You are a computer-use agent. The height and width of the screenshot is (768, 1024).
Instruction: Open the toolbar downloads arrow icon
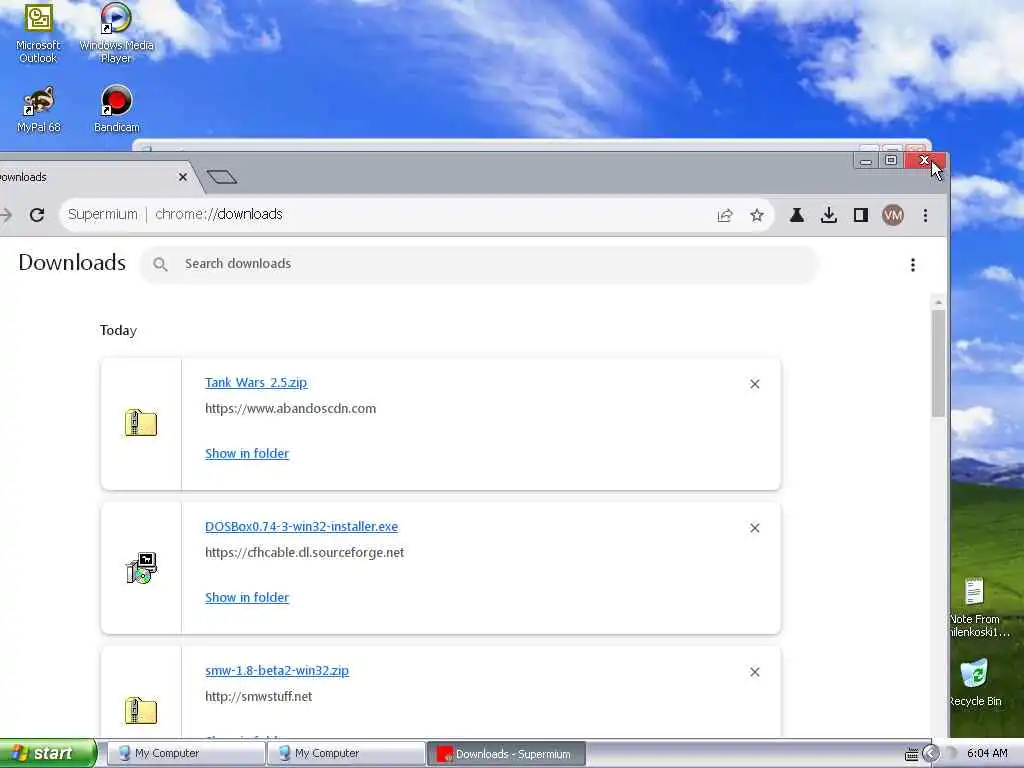pyautogui.click(x=829, y=215)
